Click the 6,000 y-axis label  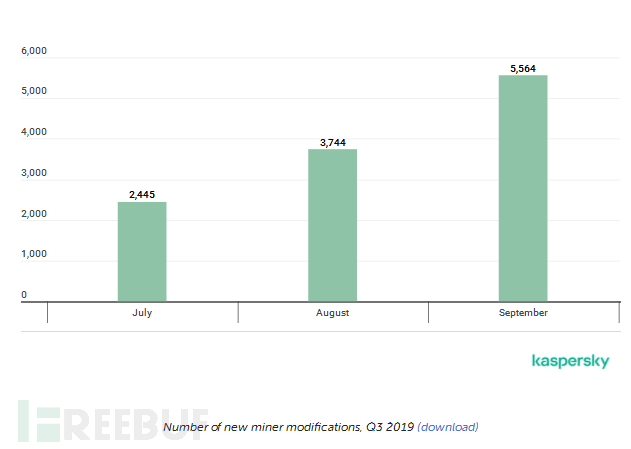pyautogui.click(x=35, y=51)
